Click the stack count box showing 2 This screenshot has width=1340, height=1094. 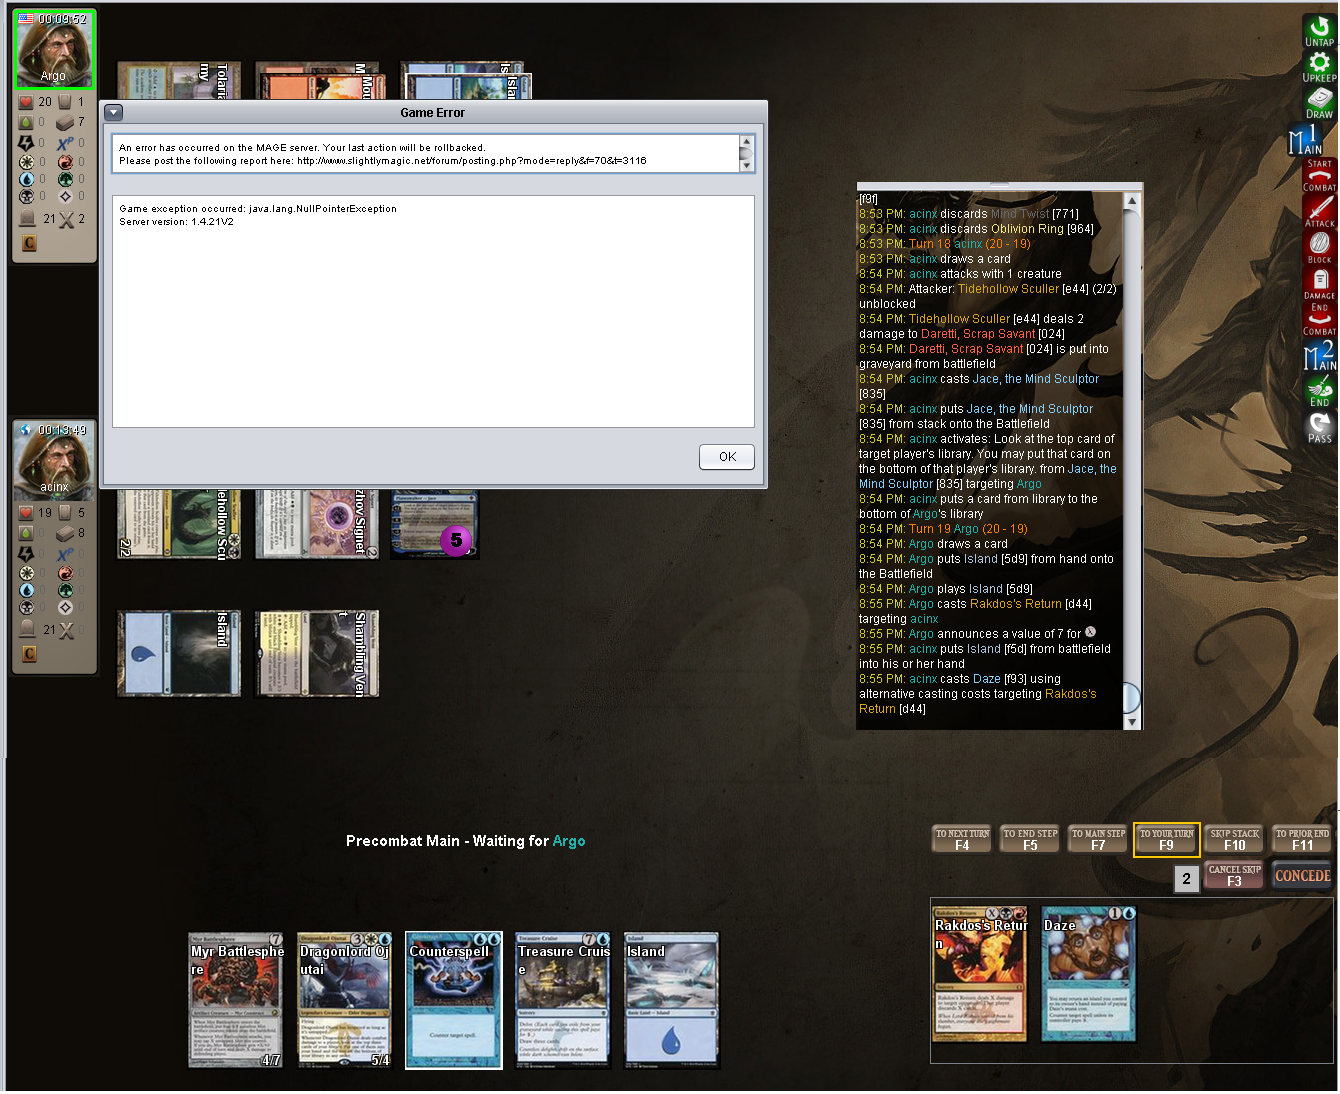[x=1186, y=879]
